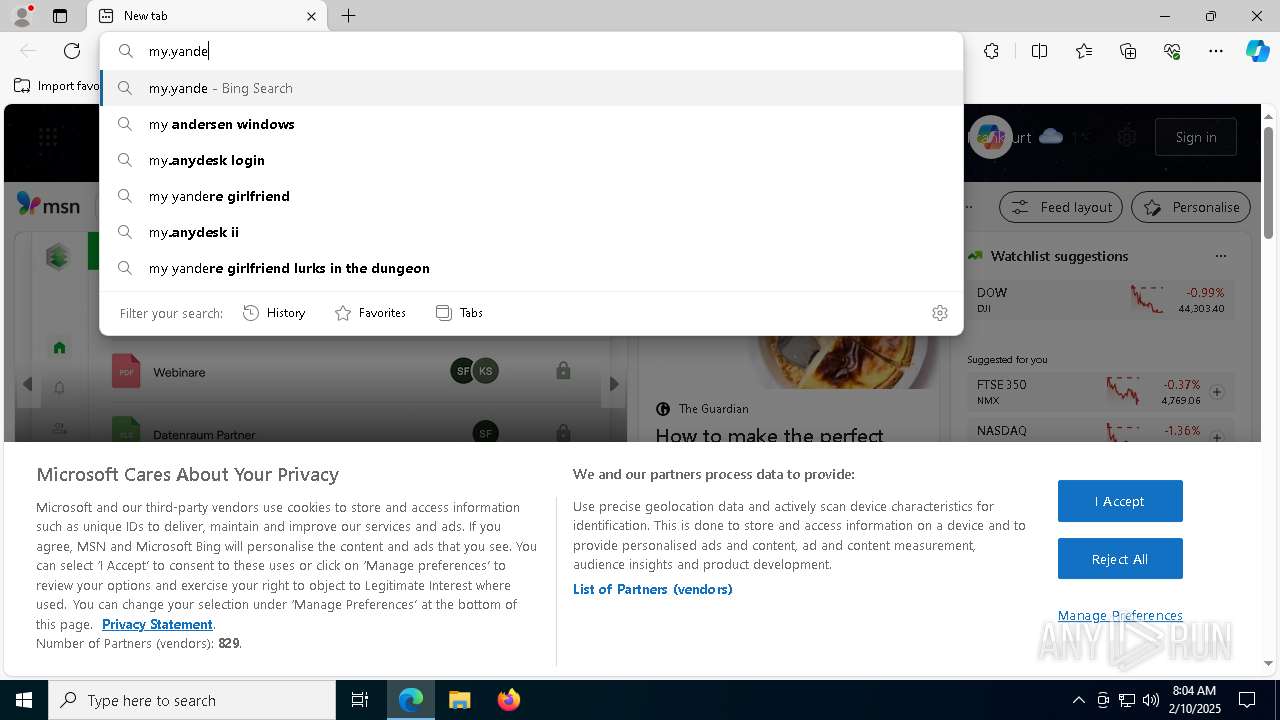Viewport: 1280px width, 720px height.
Task: Filter search by Tabs
Action: pos(459,313)
